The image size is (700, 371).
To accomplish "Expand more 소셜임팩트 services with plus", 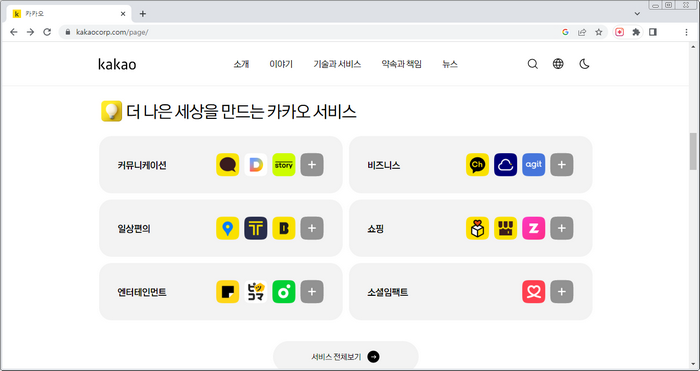I will pos(562,292).
